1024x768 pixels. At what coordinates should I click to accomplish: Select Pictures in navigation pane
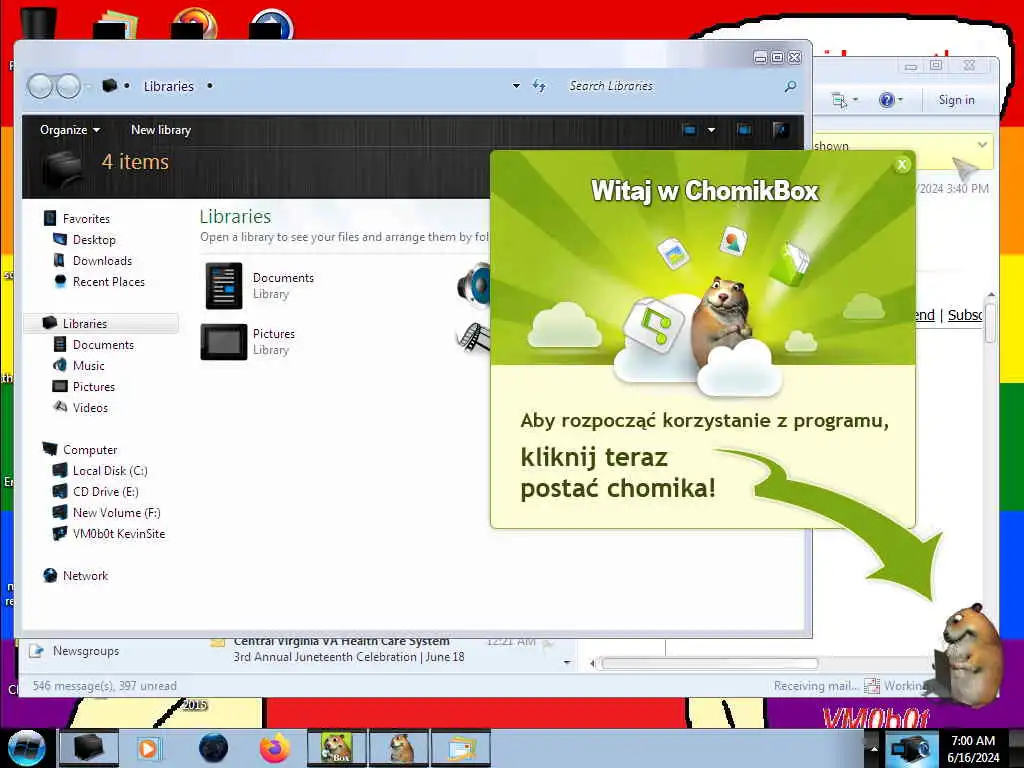[x=93, y=387]
